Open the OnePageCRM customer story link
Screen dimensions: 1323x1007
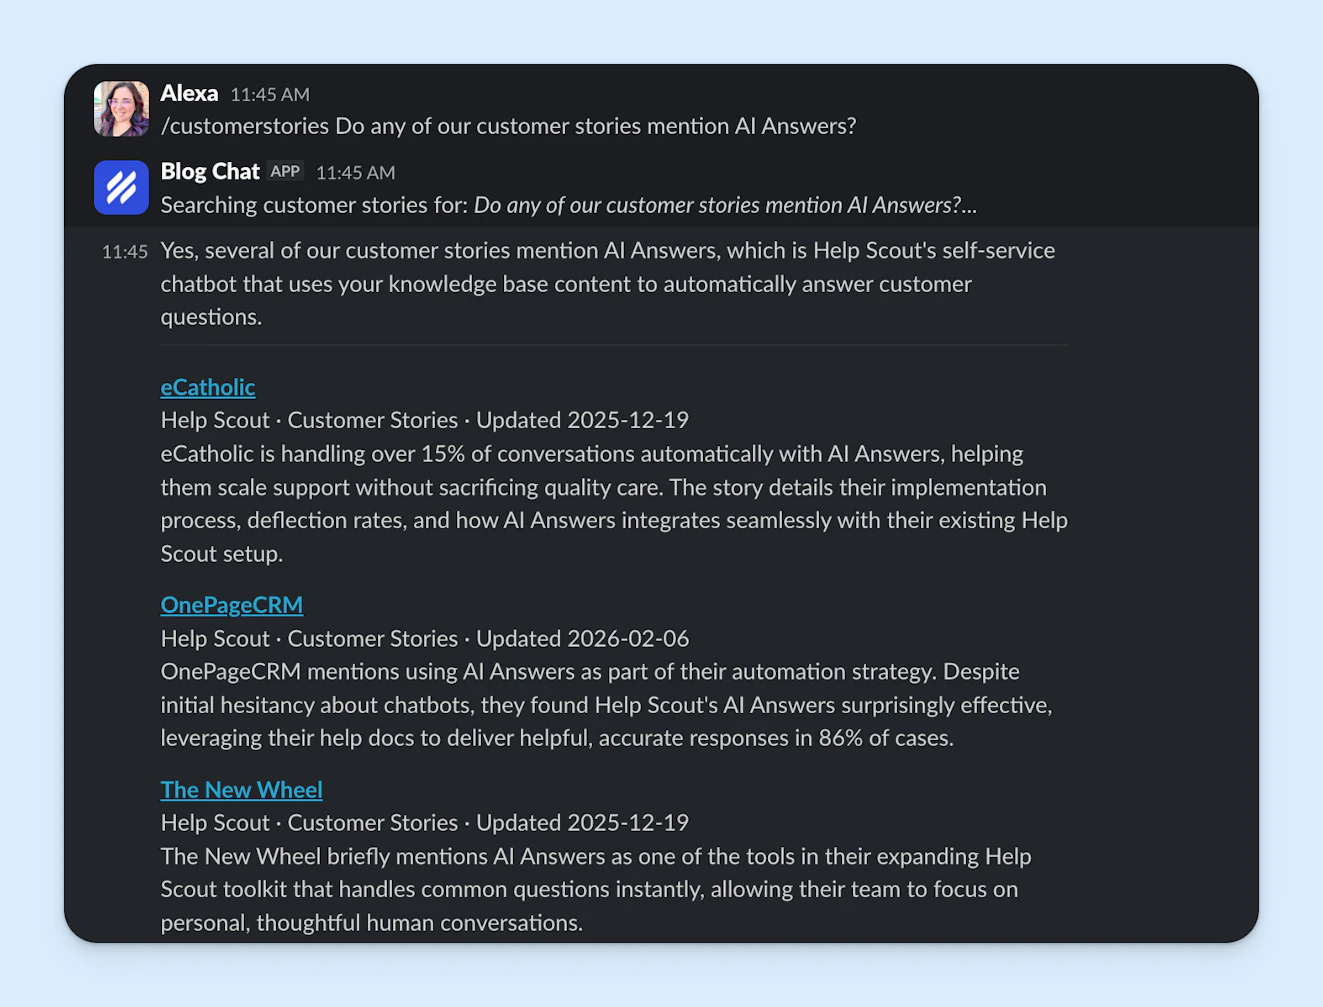tap(232, 605)
